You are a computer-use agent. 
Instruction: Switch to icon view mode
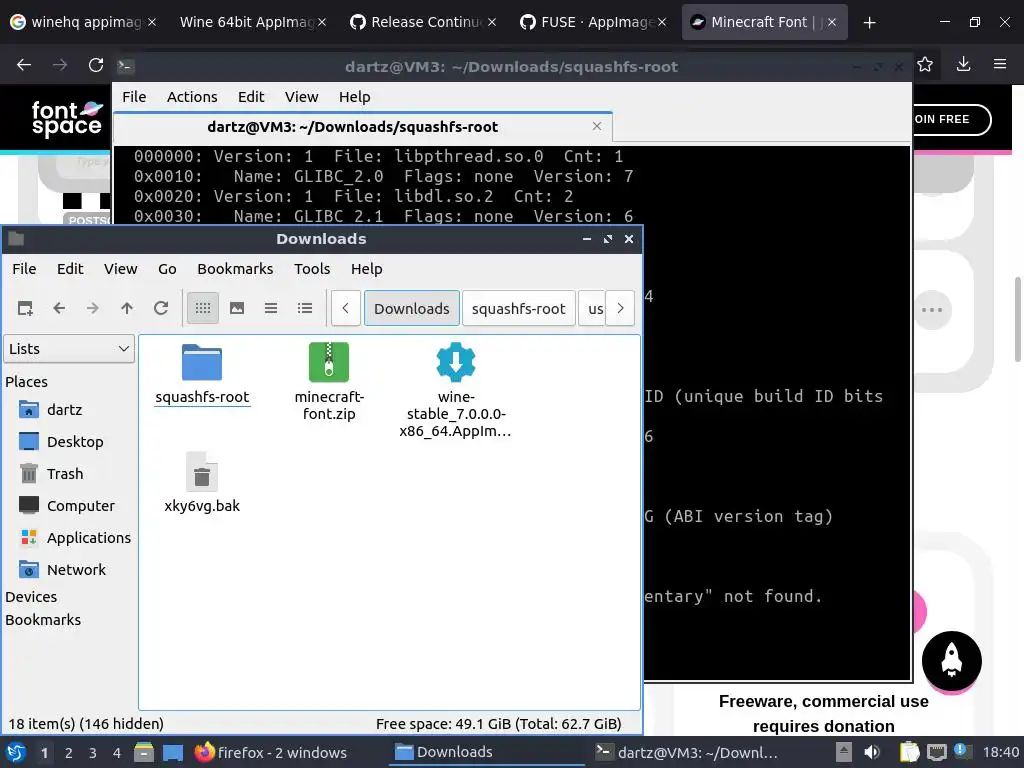click(203, 308)
